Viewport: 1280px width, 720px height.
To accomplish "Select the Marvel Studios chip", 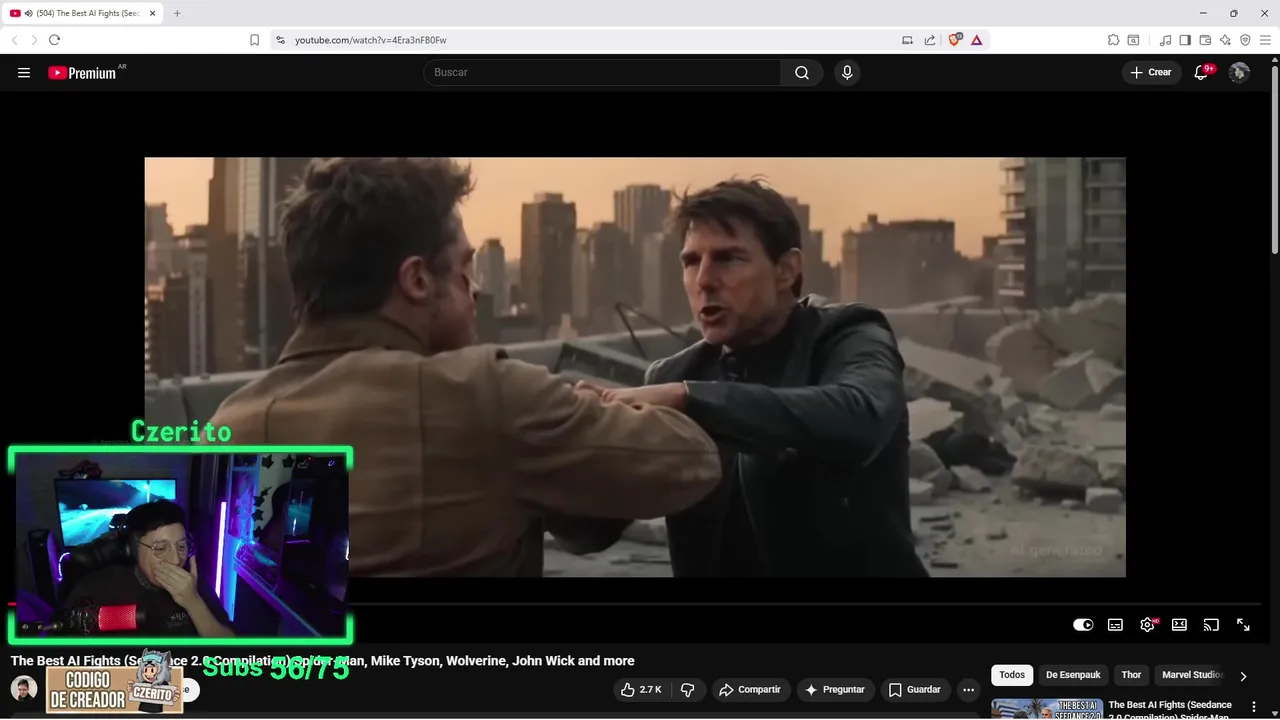I will coord(1190,675).
